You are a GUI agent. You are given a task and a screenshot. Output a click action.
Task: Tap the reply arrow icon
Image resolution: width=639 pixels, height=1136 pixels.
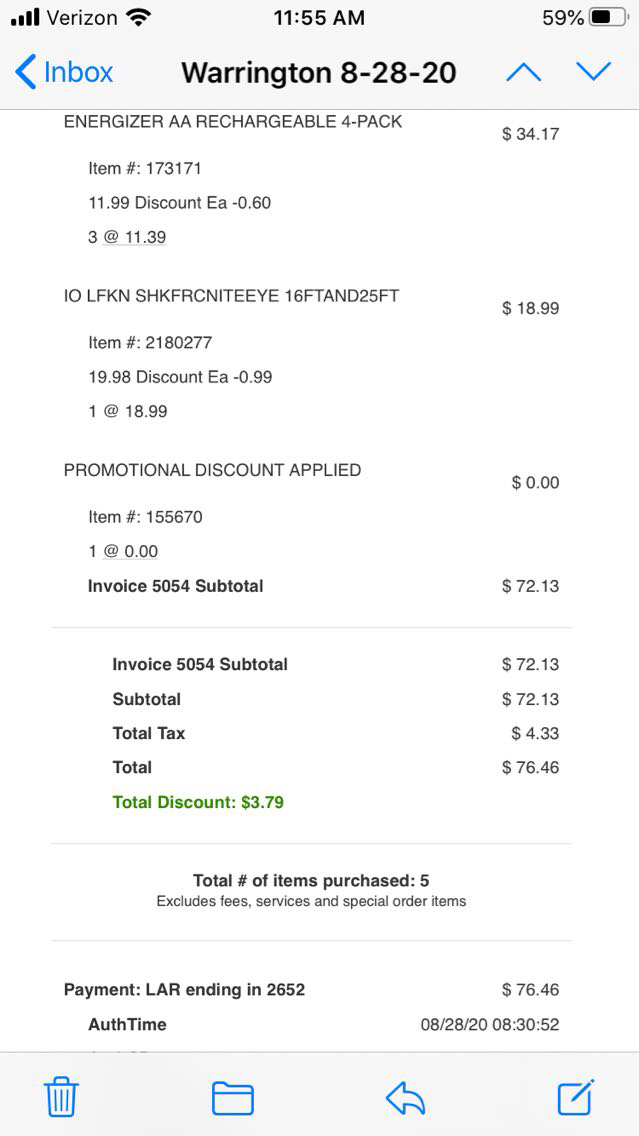click(x=405, y=1098)
